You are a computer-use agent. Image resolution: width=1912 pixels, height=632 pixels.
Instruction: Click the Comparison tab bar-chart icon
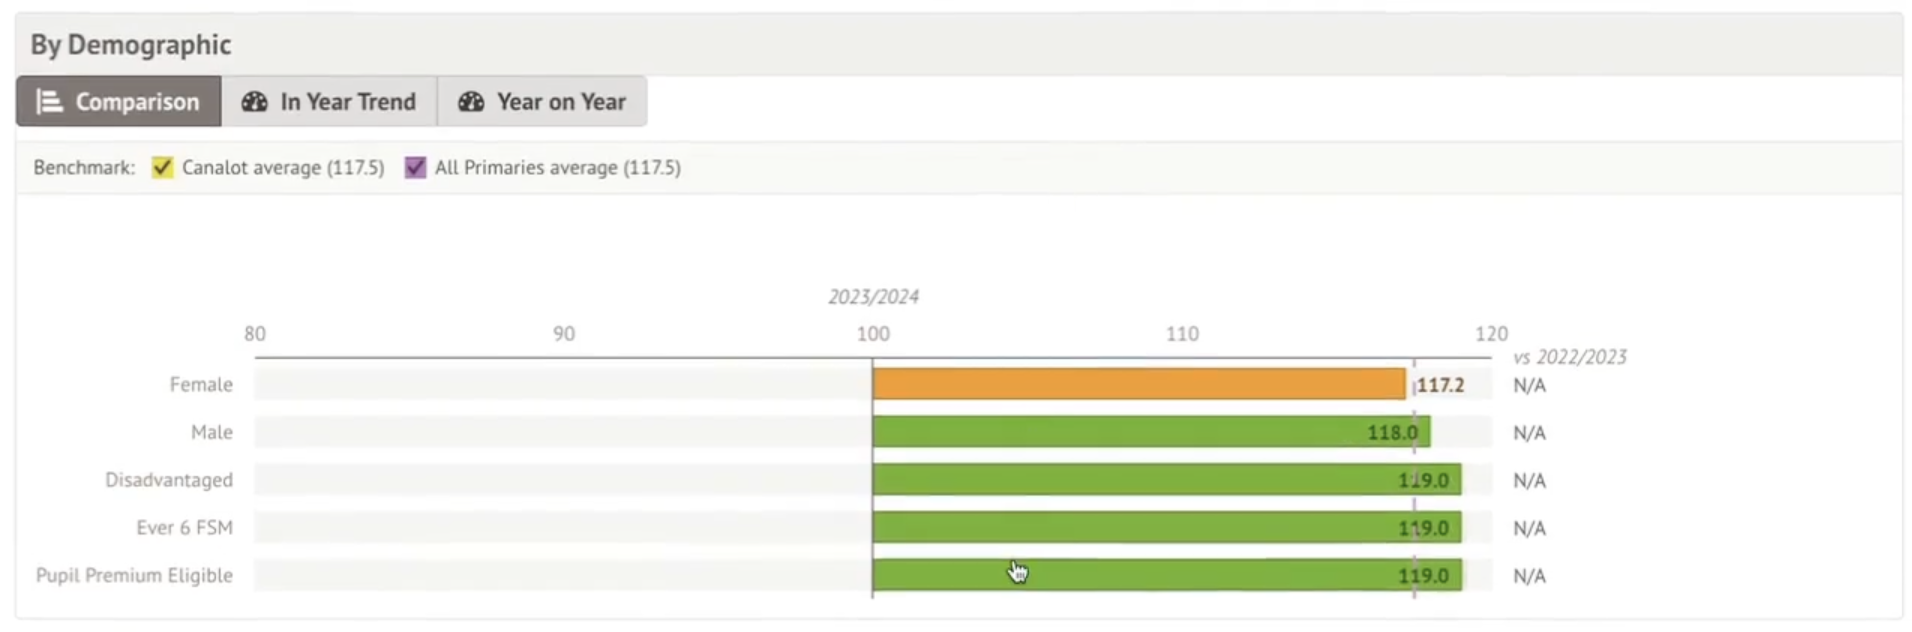(x=49, y=102)
